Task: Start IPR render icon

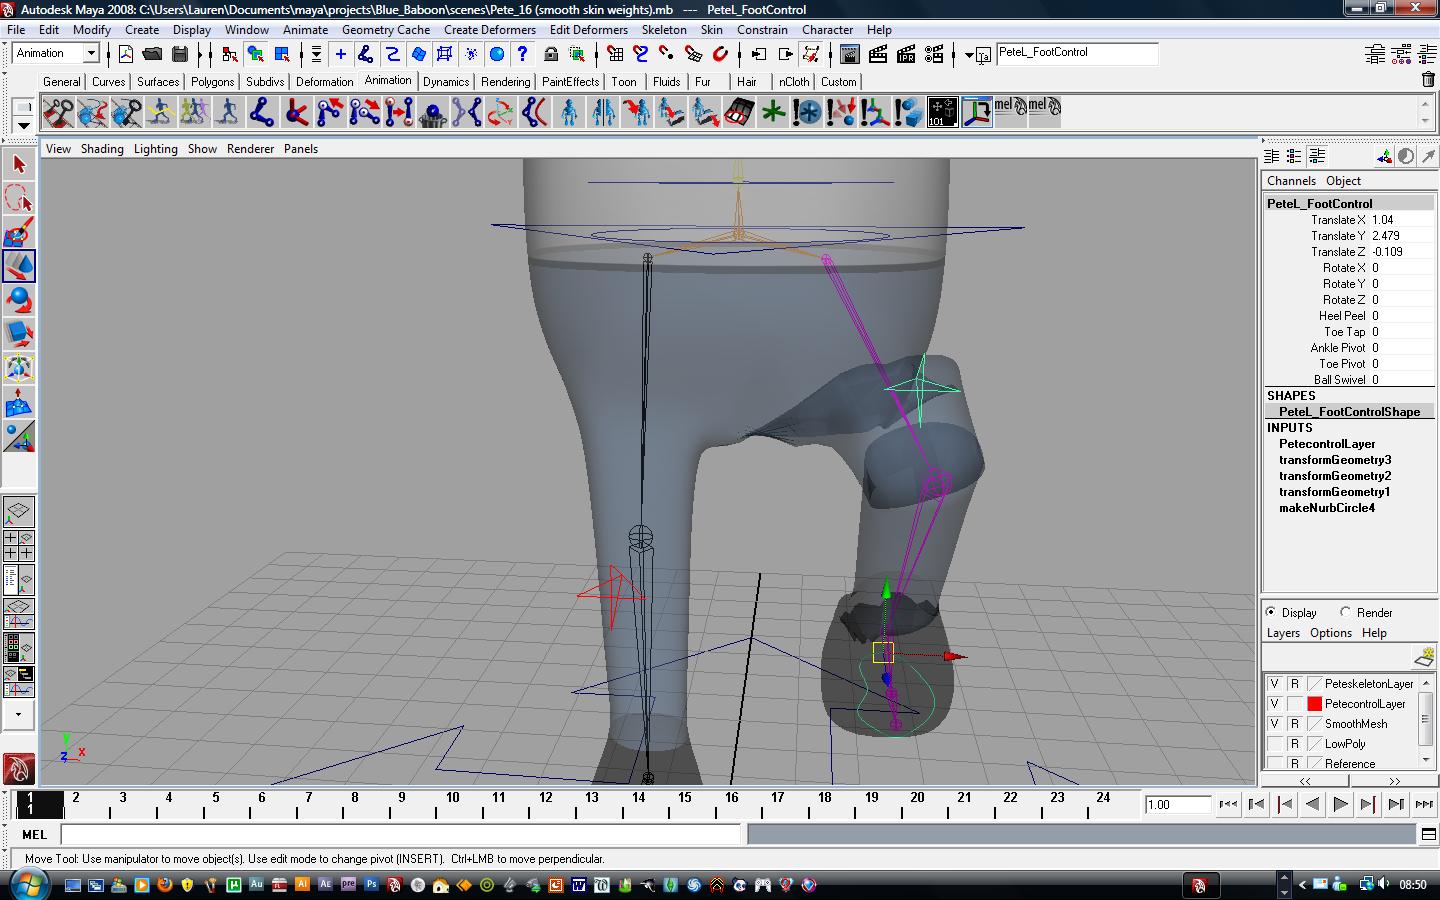Action: click(x=906, y=54)
